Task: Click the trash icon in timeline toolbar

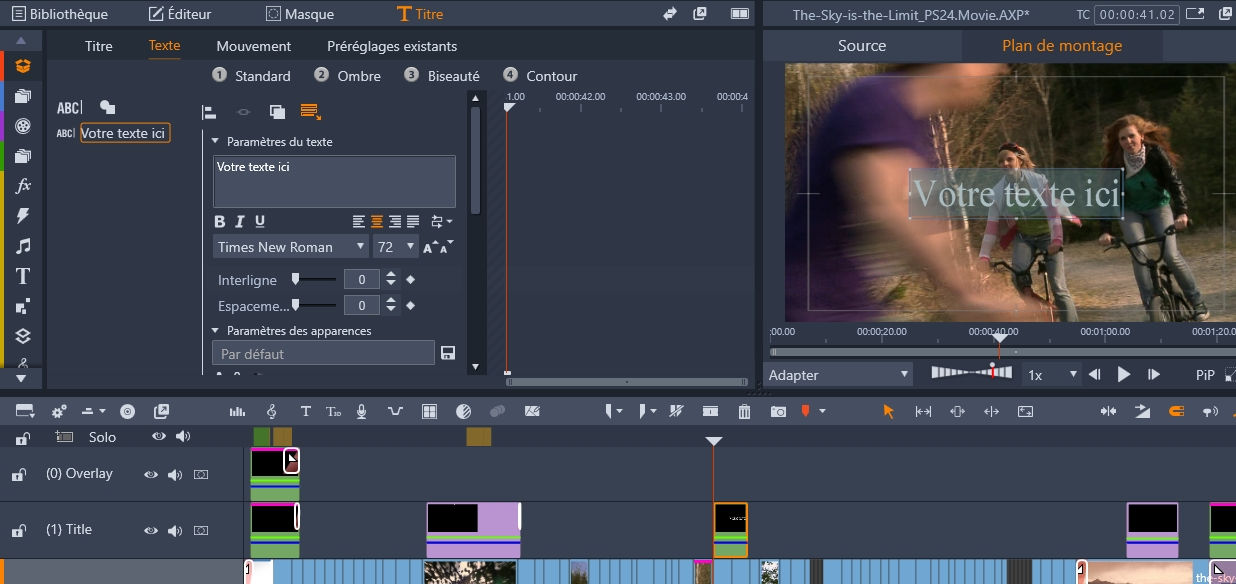Action: (744, 411)
